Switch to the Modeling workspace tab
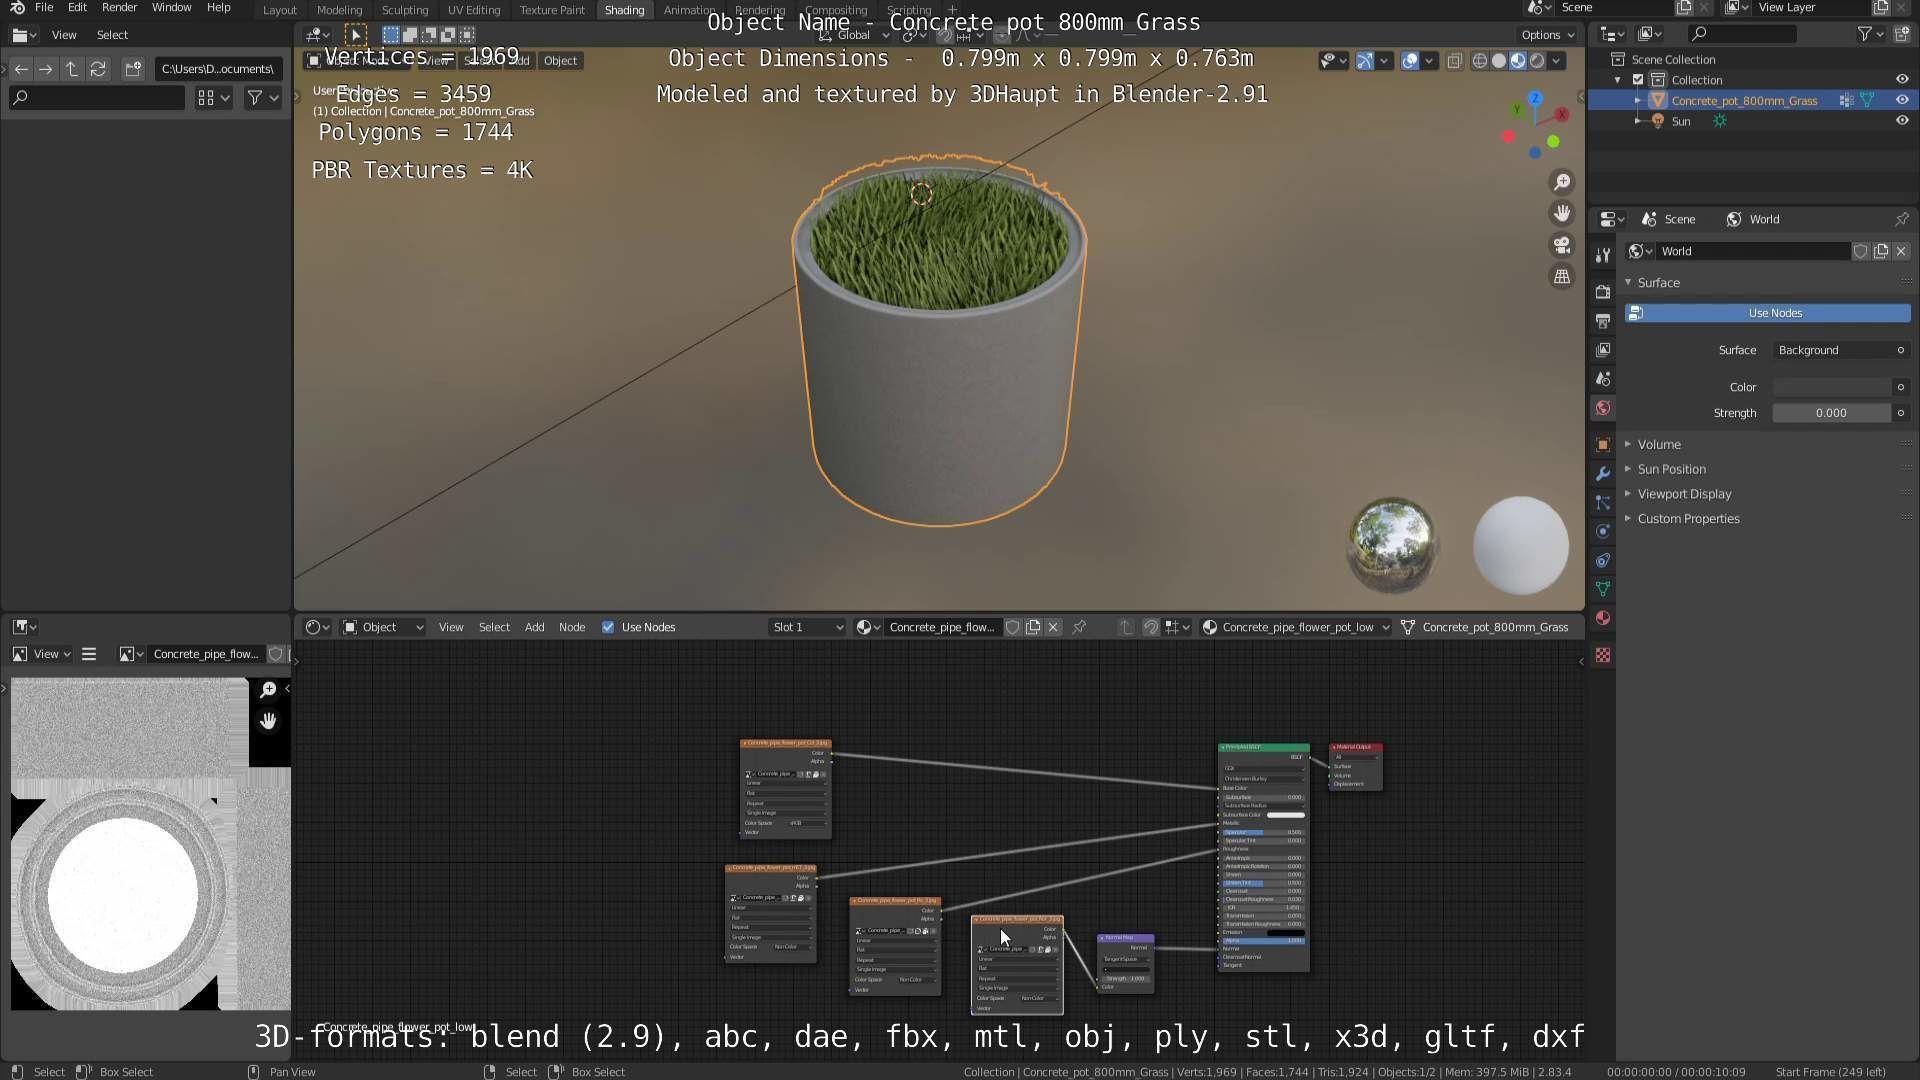Screen dimensions: 1920x1080 (339, 10)
